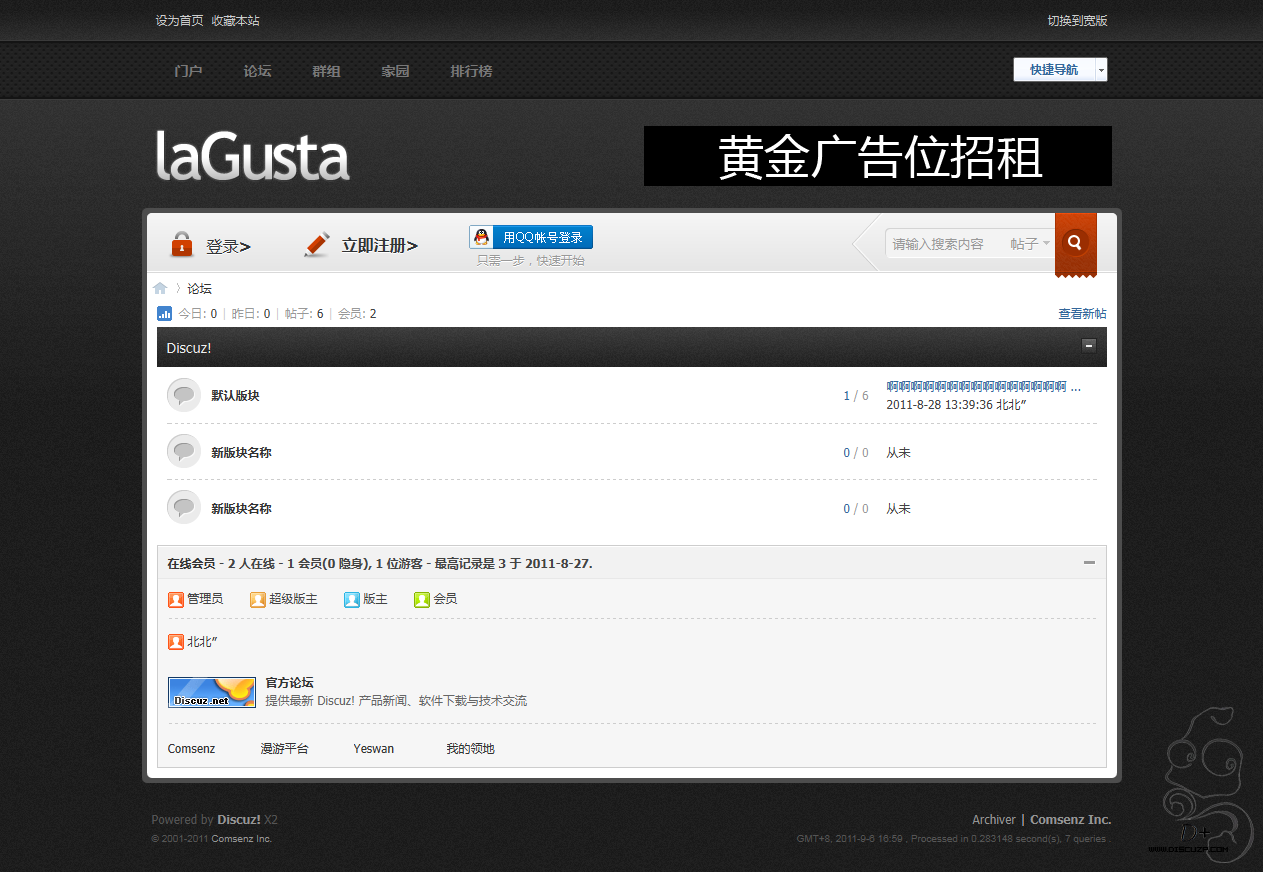
Task: Open the latest post link in 默认版块 row
Action: [x=984, y=386]
